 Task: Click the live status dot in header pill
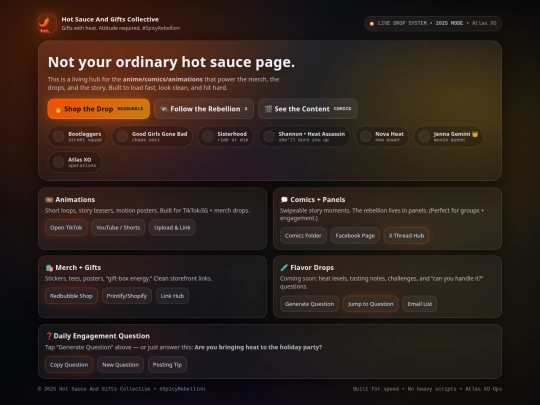372,24
